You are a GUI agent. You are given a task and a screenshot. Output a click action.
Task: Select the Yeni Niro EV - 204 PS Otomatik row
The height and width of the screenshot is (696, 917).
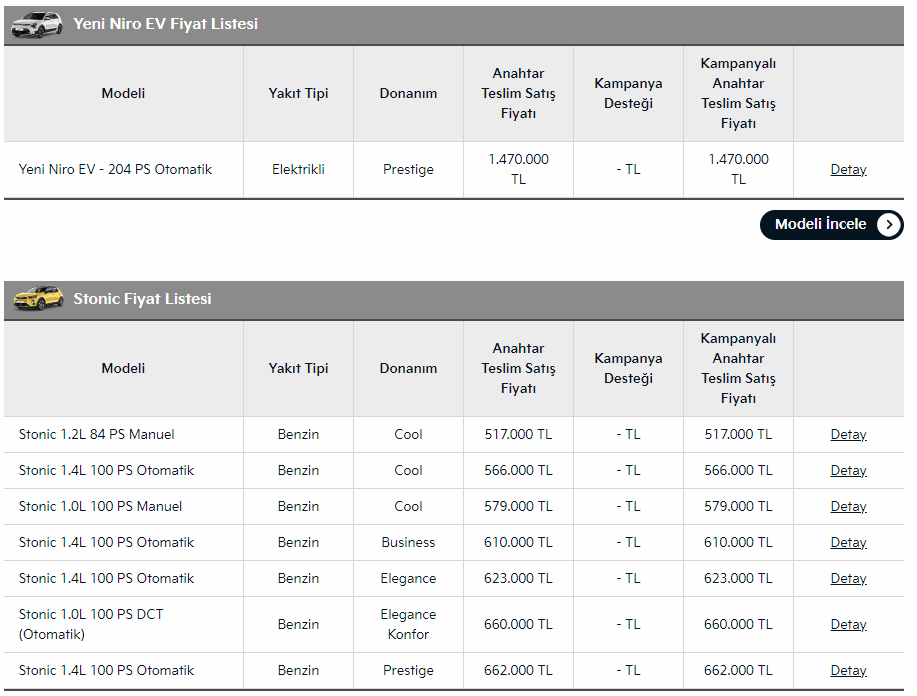point(454,170)
